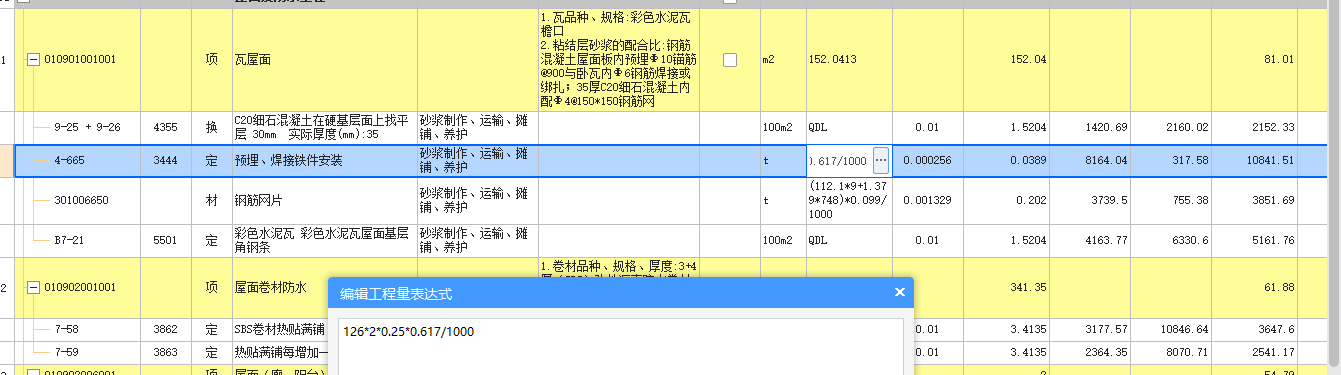Click the 3444 number cell

point(166,160)
